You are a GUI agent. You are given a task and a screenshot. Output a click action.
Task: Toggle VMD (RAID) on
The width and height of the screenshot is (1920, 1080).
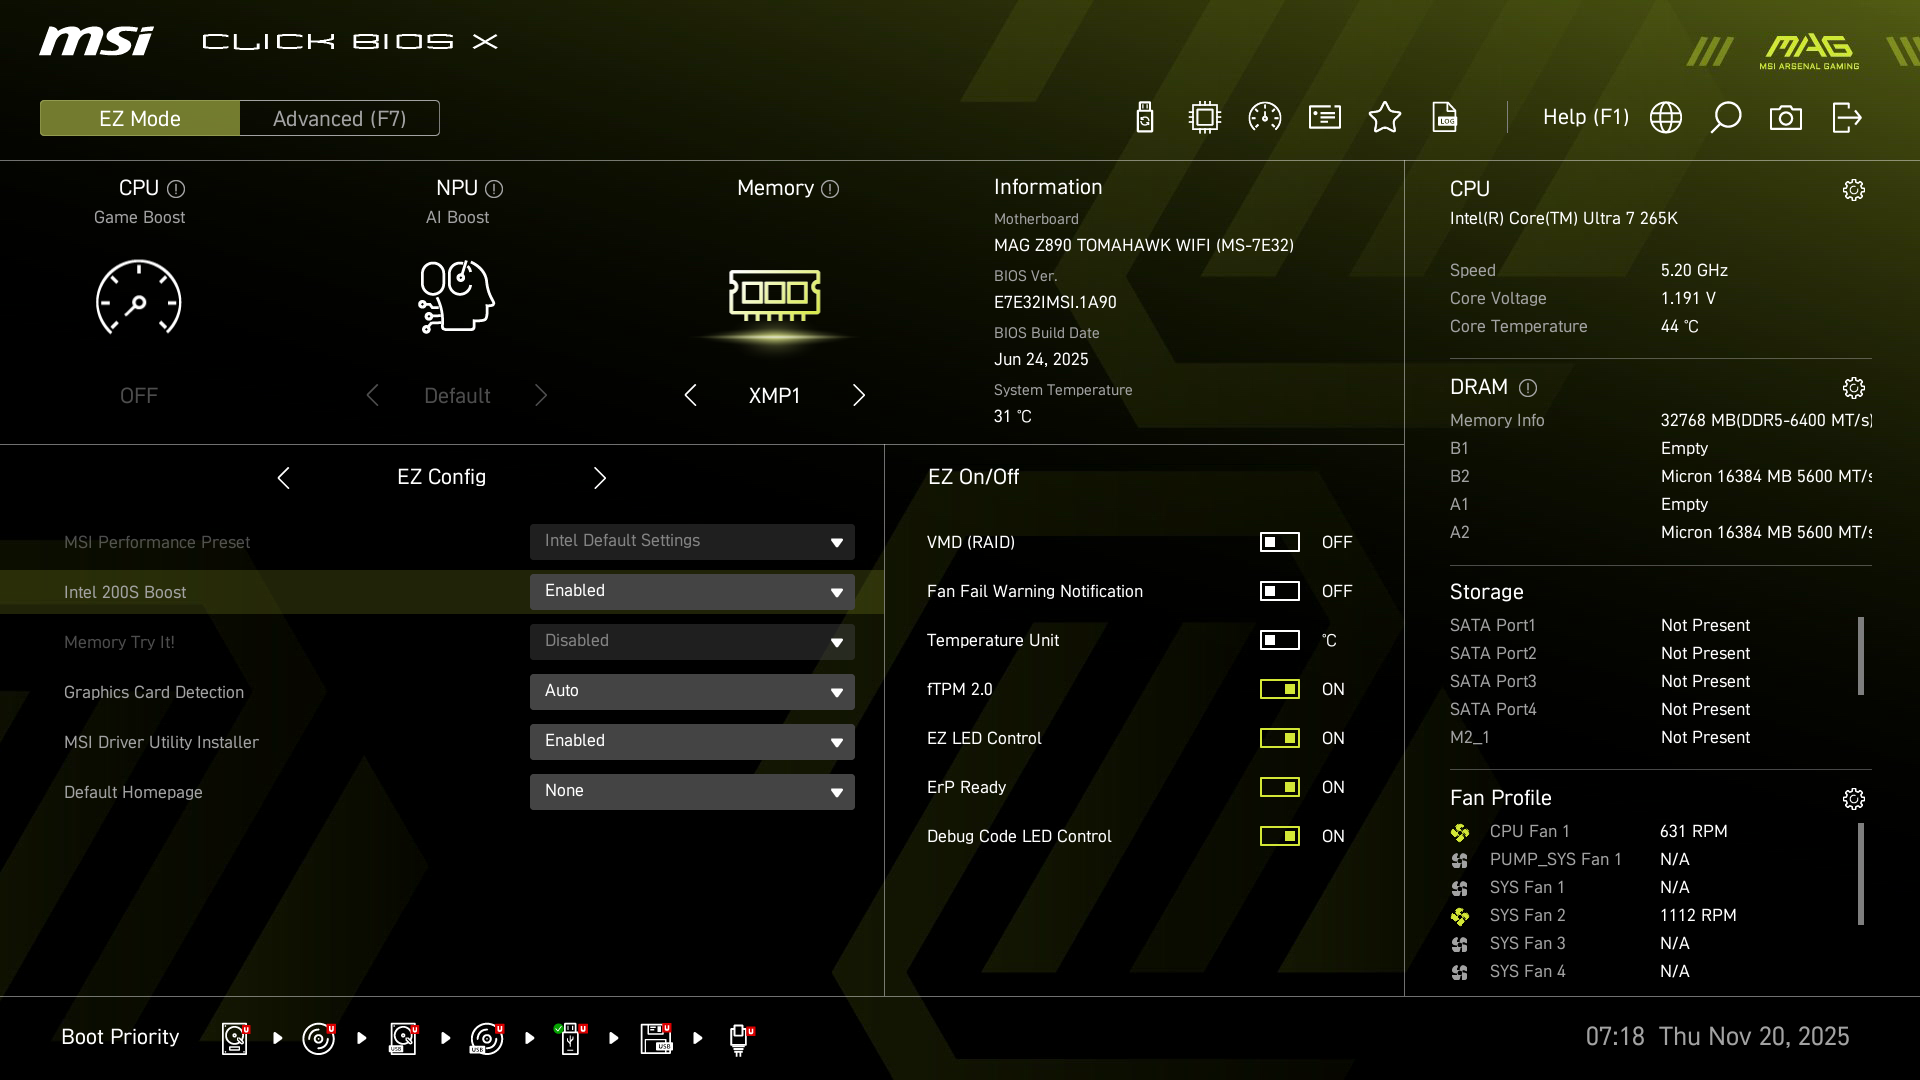tap(1280, 542)
